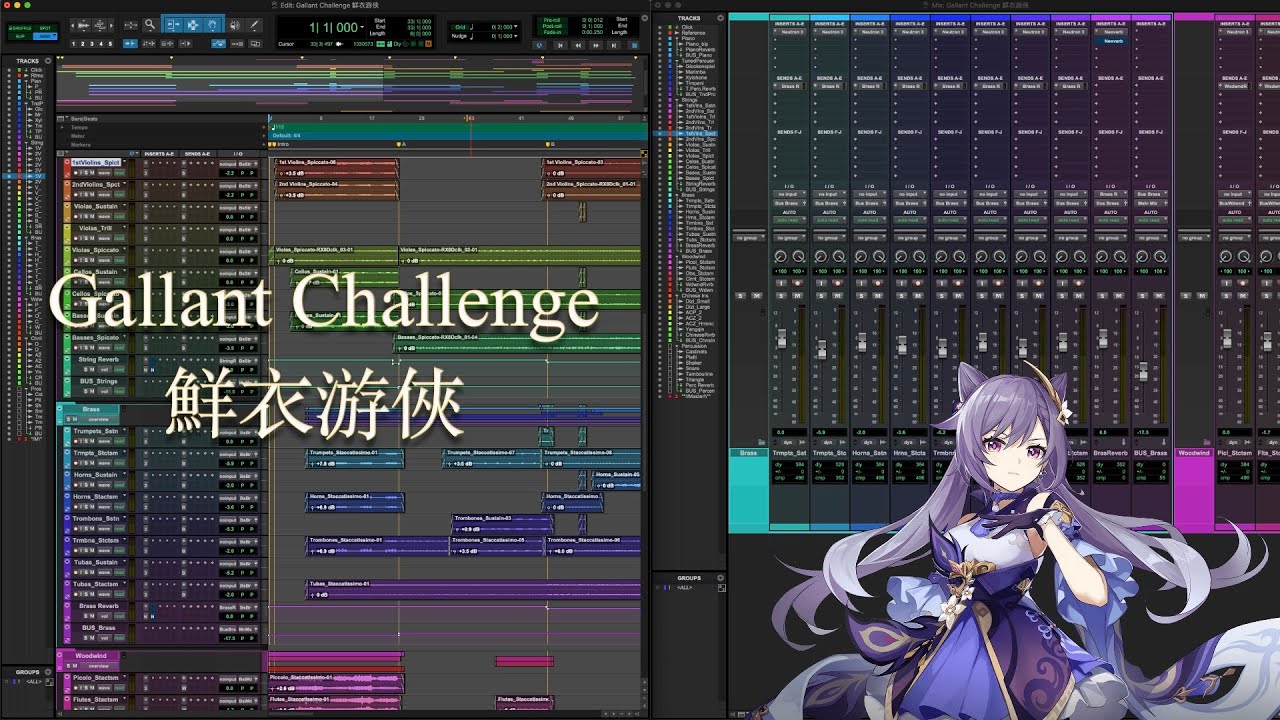Enable Spot edit mode
The width and height of the screenshot is (1280, 720).
tap(45, 28)
